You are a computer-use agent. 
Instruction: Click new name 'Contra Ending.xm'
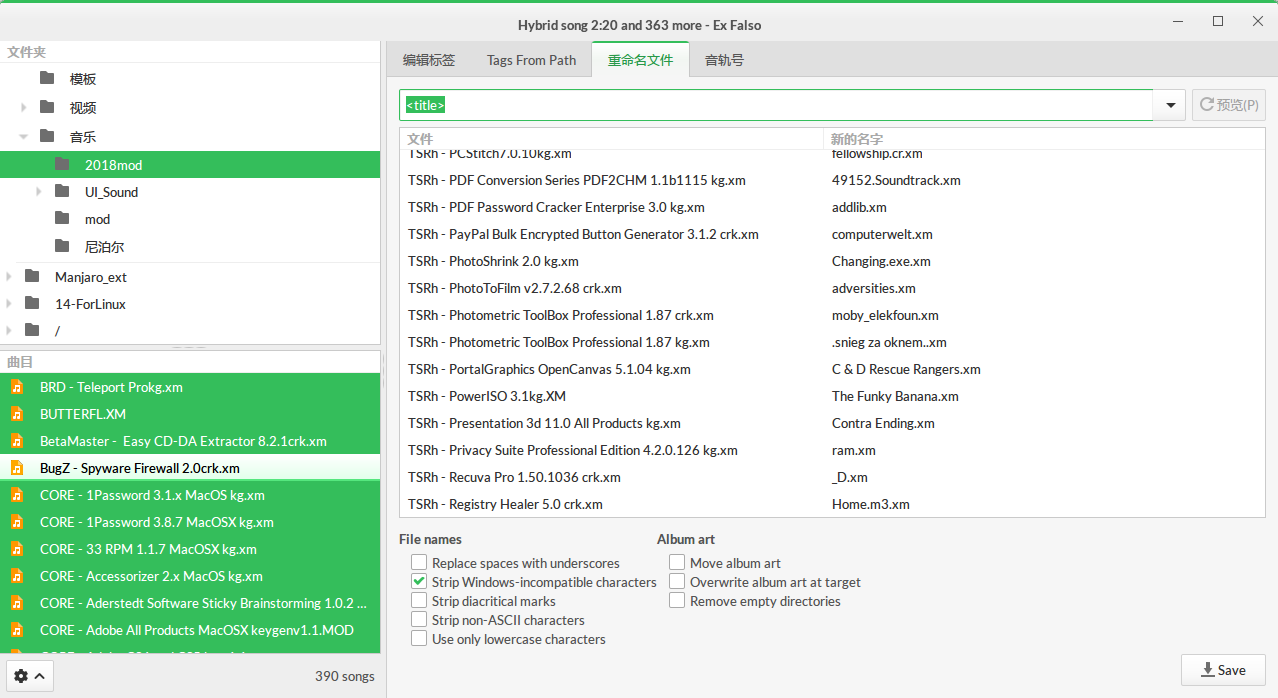point(883,423)
